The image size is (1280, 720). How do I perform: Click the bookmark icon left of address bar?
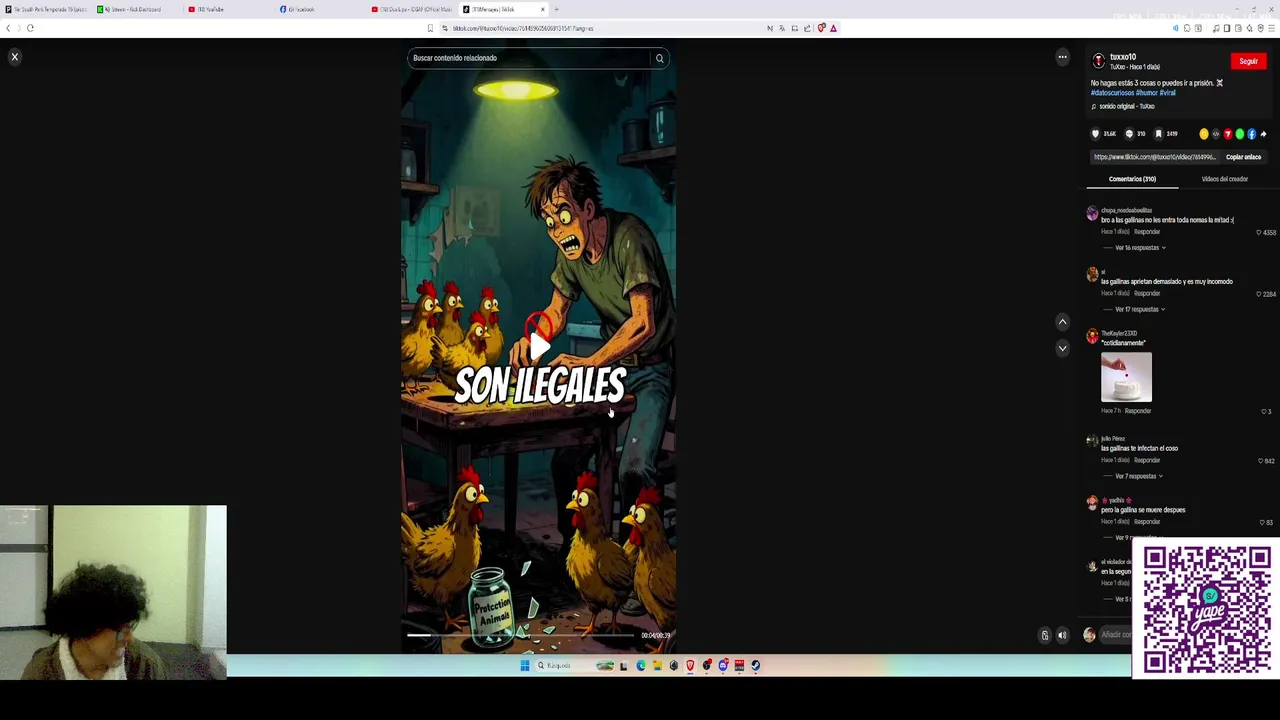coord(430,28)
